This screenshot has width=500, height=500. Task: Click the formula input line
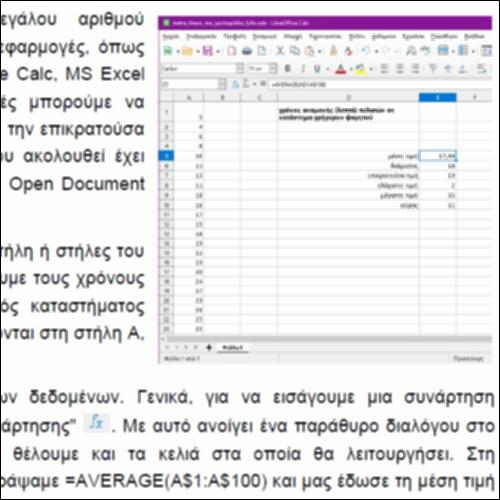coord(380,84)
